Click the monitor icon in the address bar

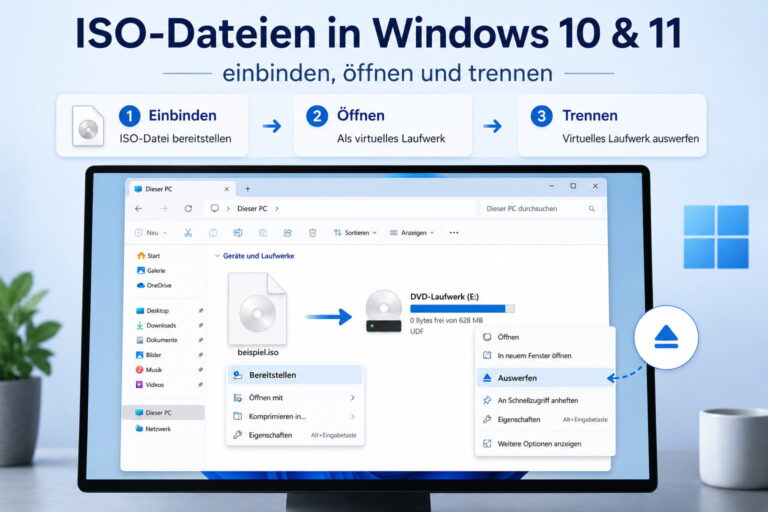tap(215, 208)
